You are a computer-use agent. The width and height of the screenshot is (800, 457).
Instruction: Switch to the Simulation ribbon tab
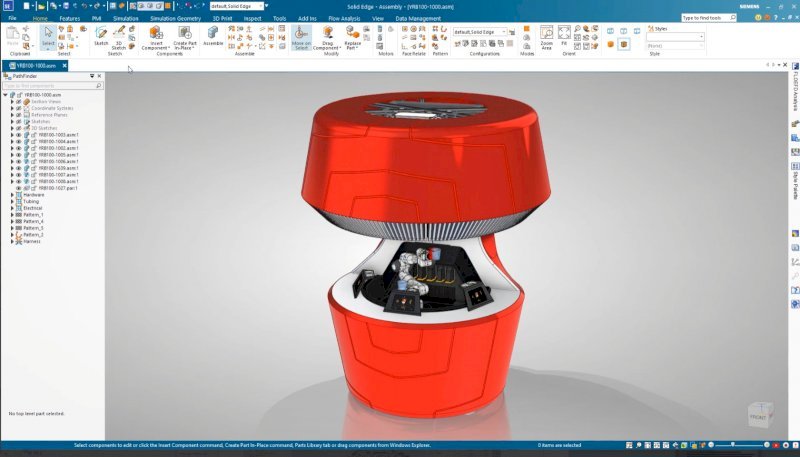(126, 18)
